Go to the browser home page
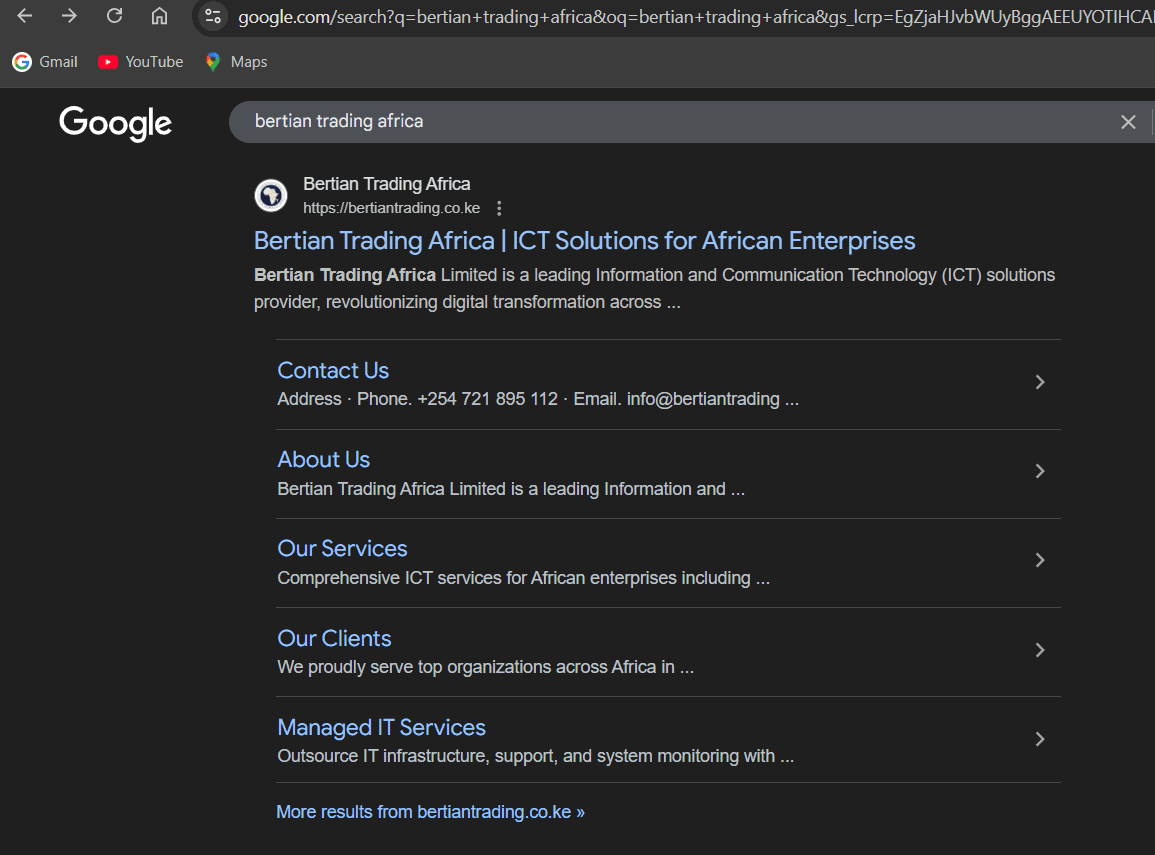Screen dimensions: 1155x855 click(x=159, y=16)
